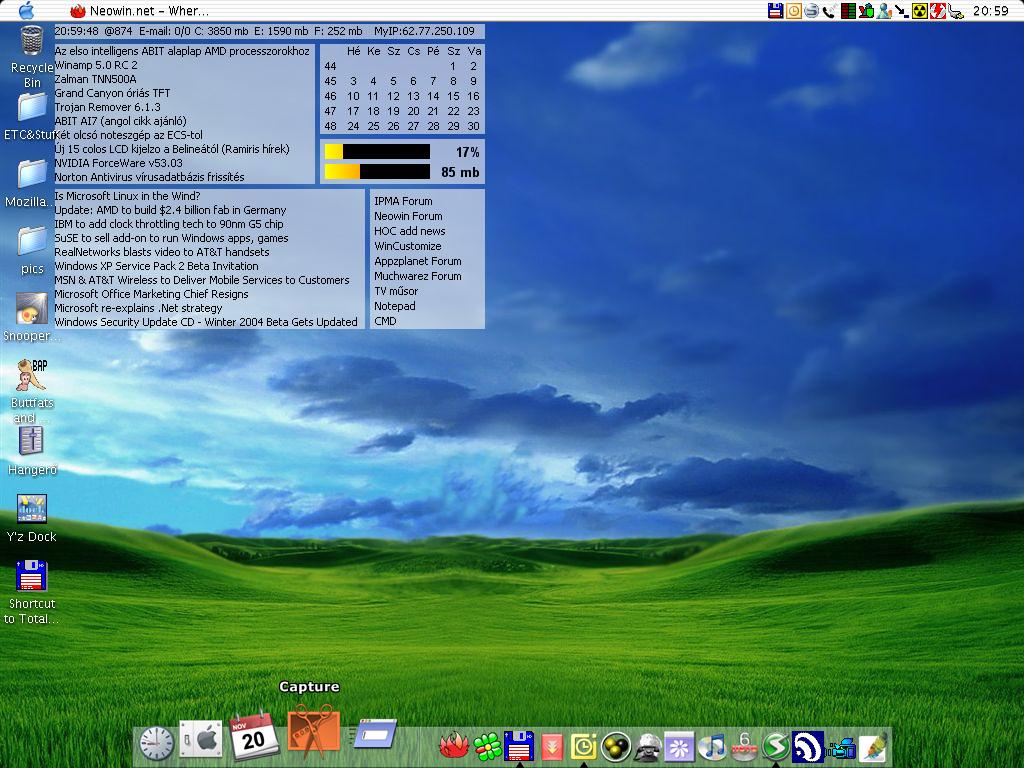Screen dimensions: 1024x768
Task: Open the pics folder on desktop
Action: coord(32,240)
